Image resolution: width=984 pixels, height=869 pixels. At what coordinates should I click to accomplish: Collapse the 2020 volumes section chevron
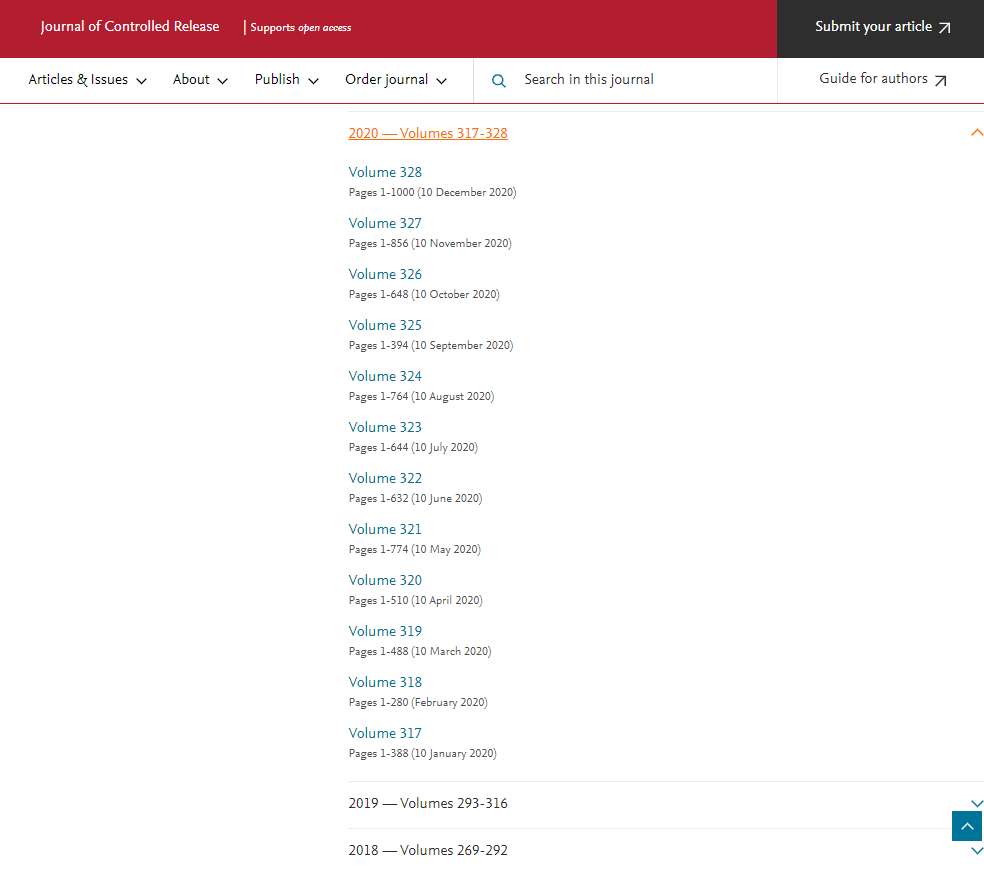tap(976, 132)
